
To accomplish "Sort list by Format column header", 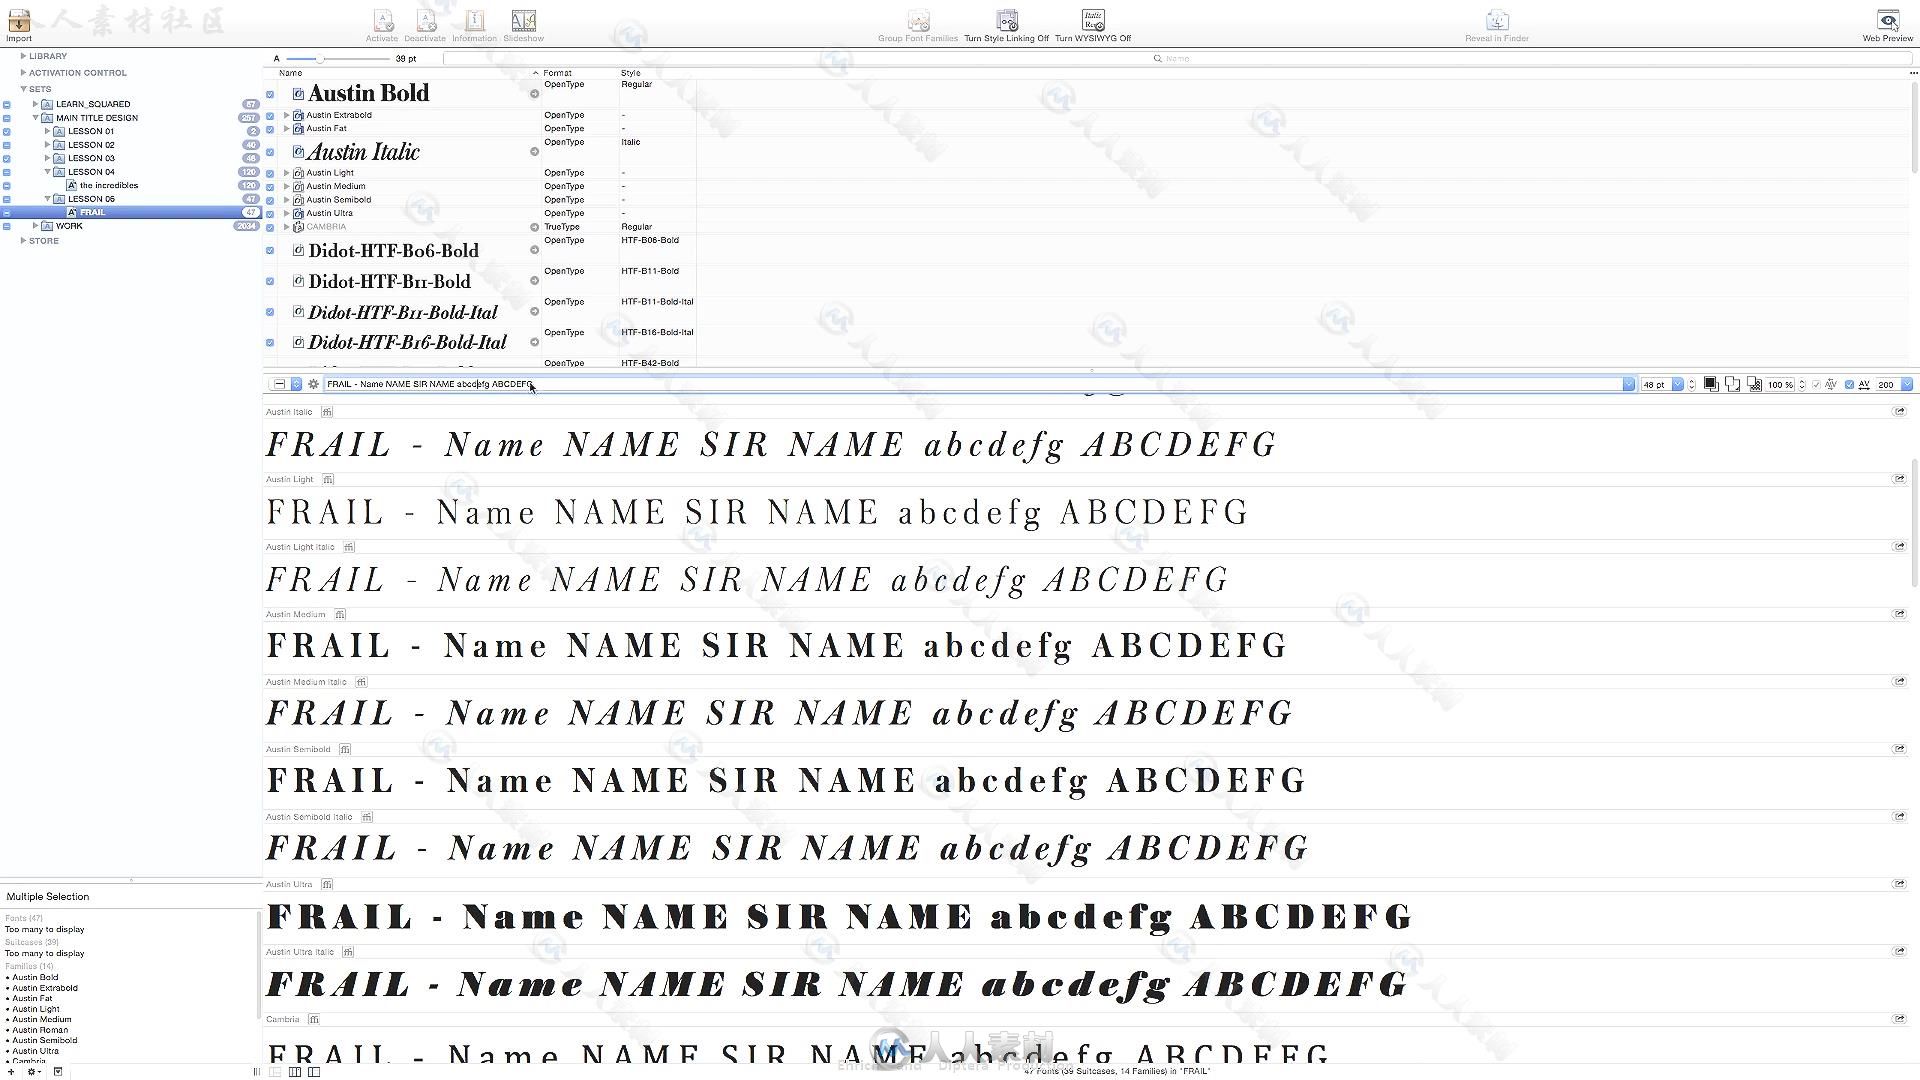I will [x=558, y=73].
